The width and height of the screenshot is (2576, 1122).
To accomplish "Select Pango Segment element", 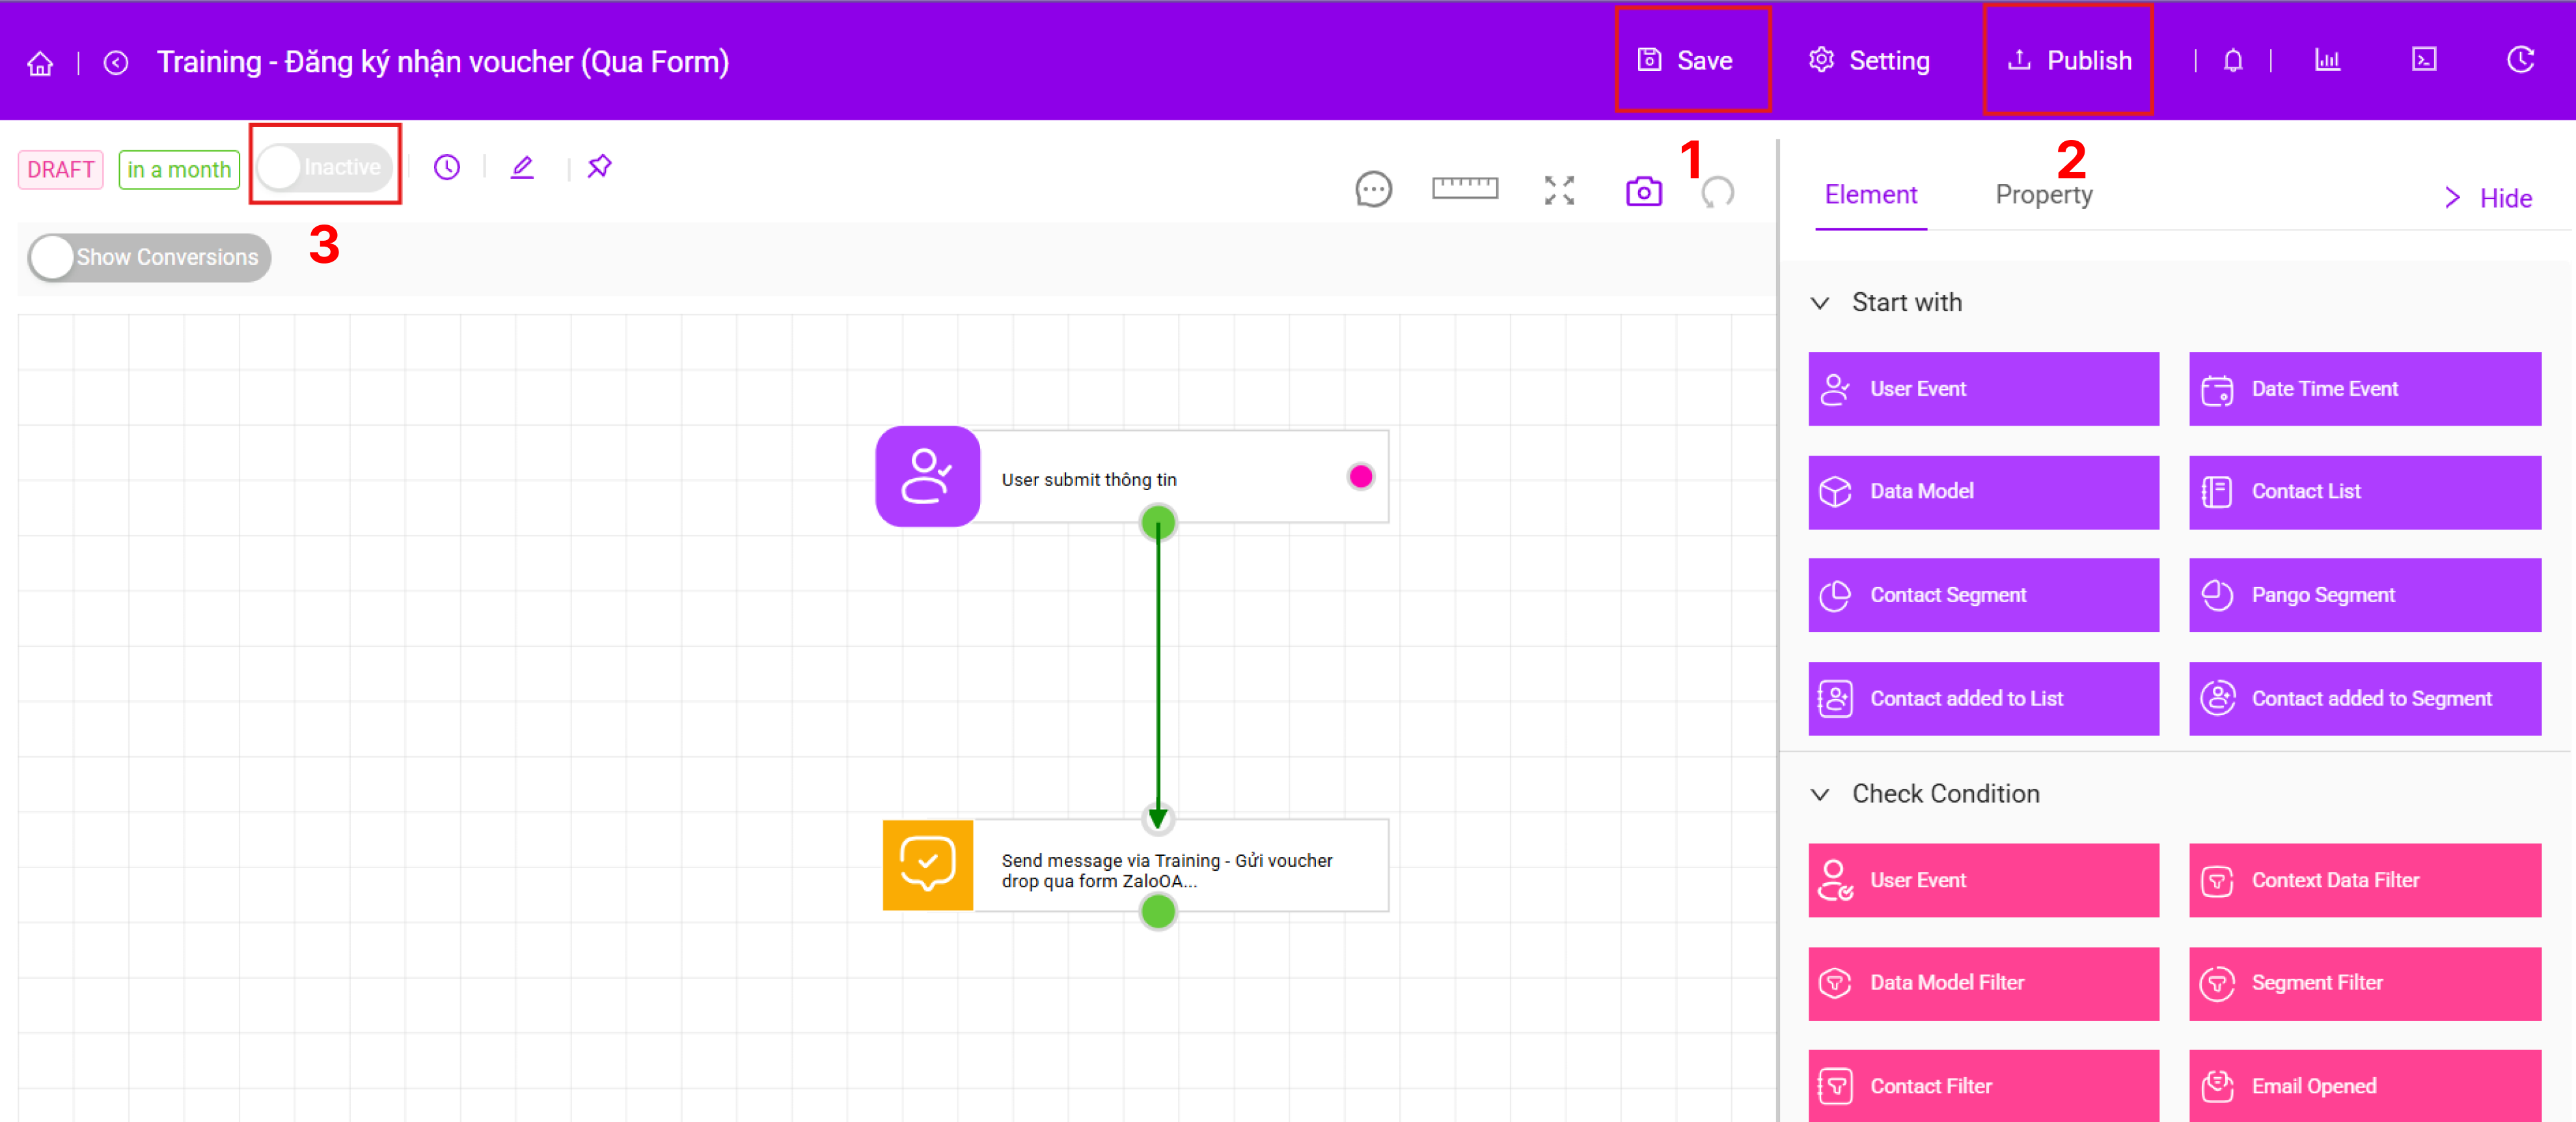I will [x=2365, y=595].
